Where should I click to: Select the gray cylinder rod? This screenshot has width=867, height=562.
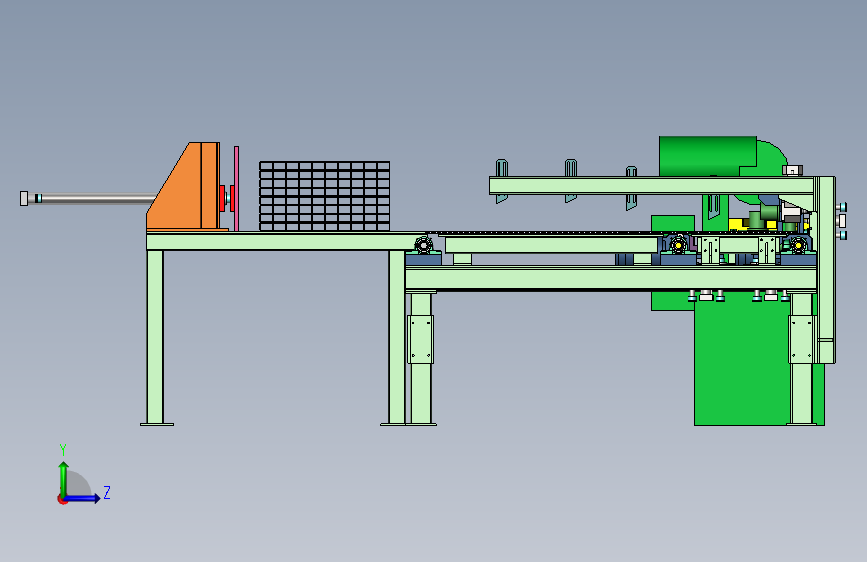point(97,198)
